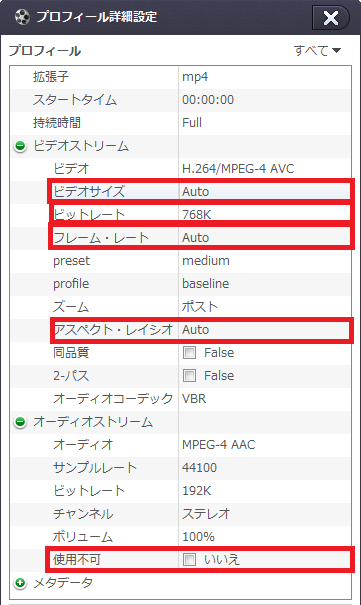
Task: Expand the メタデータ section
Action: pyautogui.click(x=20, y=583)
